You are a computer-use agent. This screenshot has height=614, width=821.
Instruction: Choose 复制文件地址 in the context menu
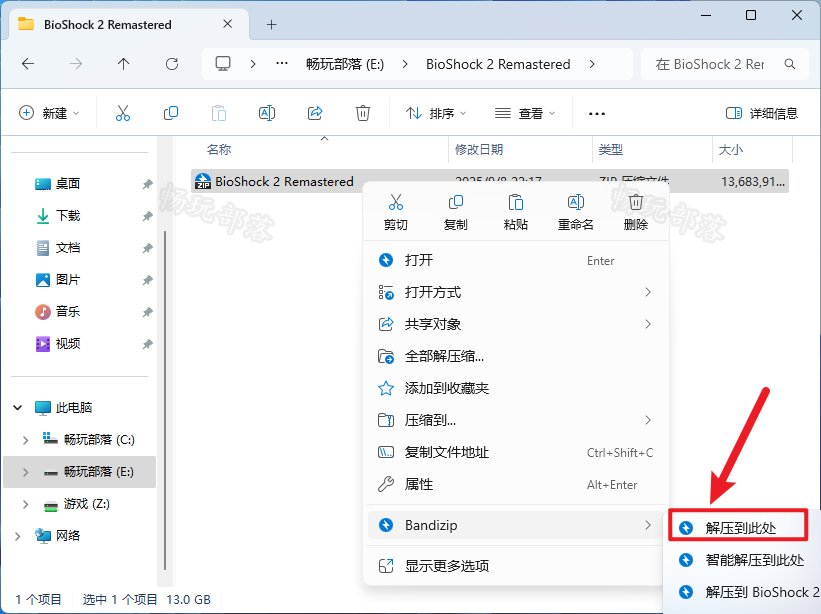pyautogui.click(x=516, y=452)
